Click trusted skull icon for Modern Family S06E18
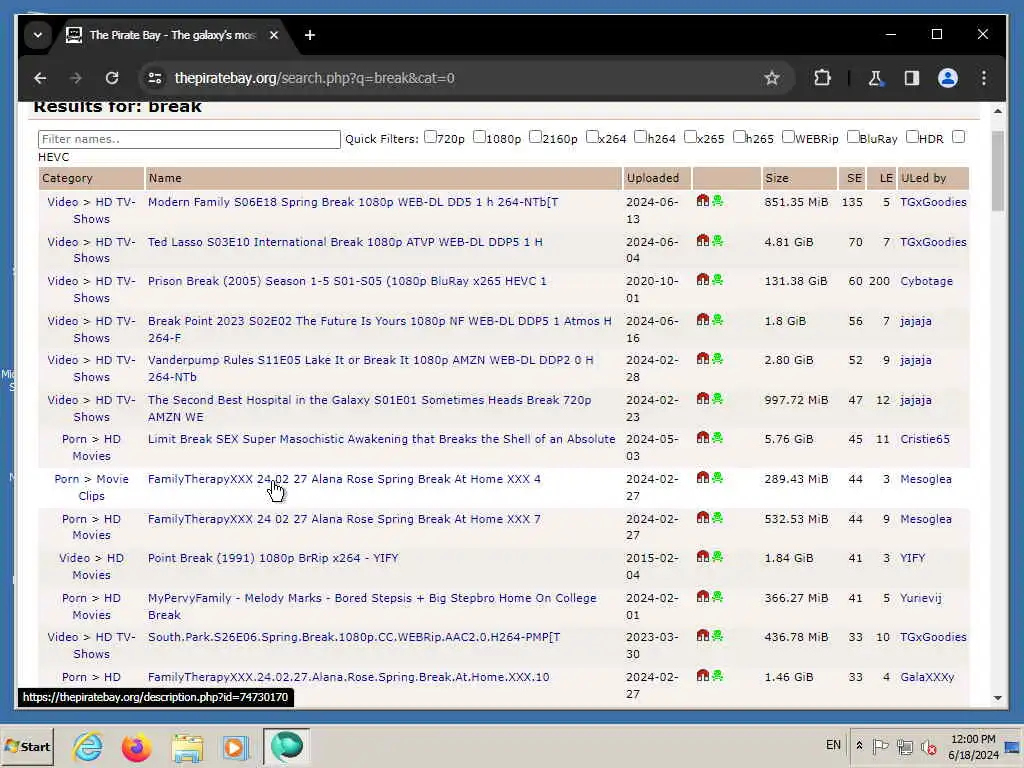1024x768 pixels. click(718, 200)
